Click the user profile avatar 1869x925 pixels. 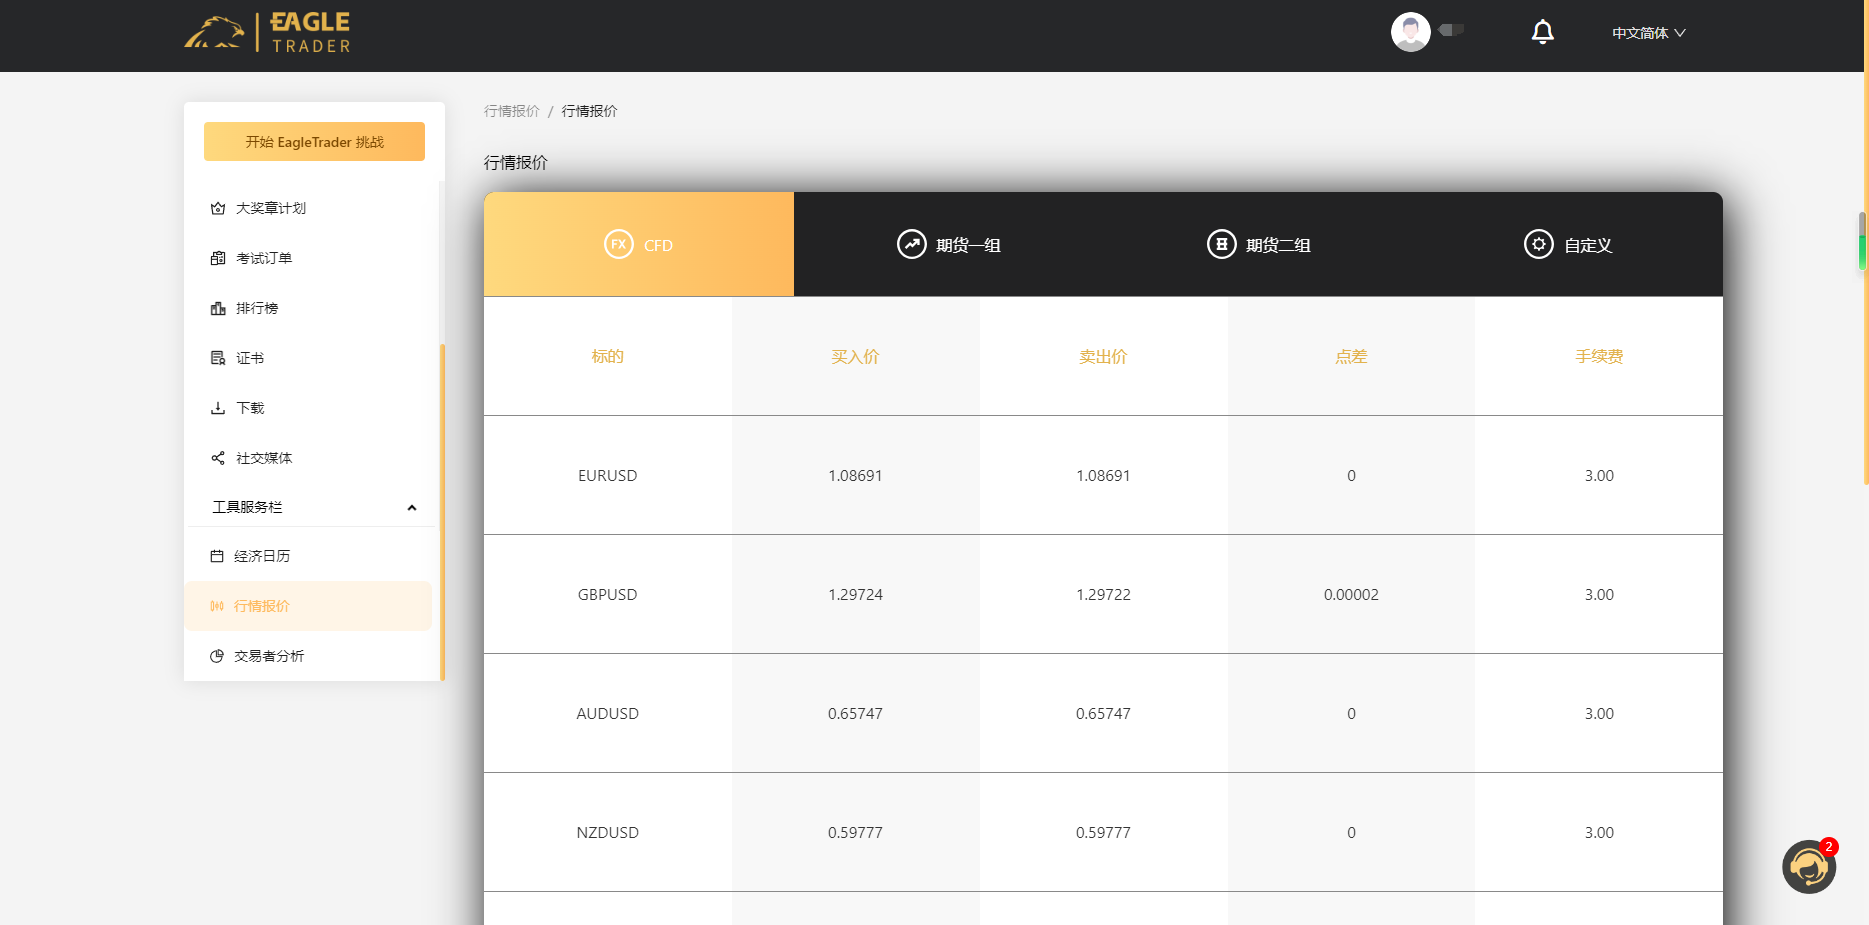(1410, 31)
